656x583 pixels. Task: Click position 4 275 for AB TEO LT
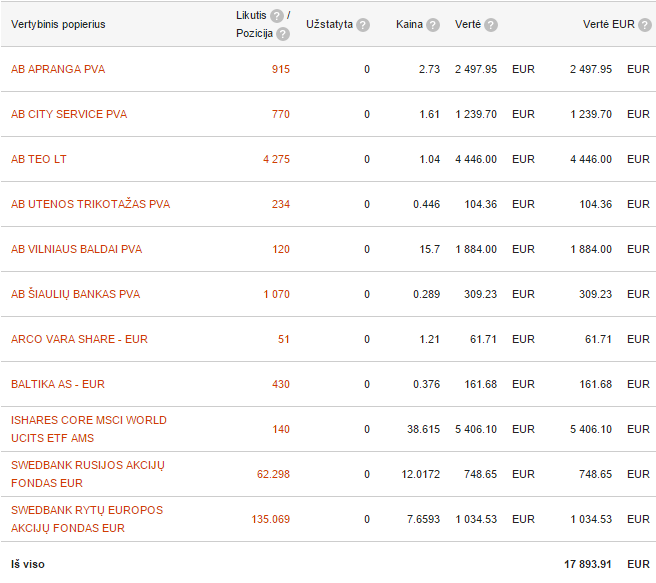click(x=277, y=159)
